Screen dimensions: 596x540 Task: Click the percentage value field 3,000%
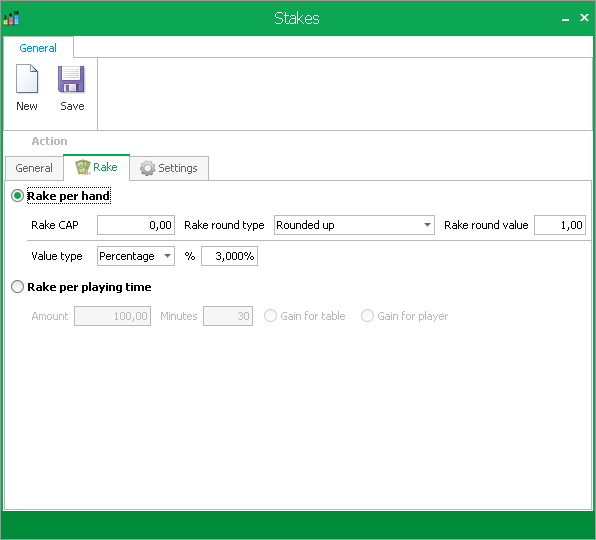230,256
